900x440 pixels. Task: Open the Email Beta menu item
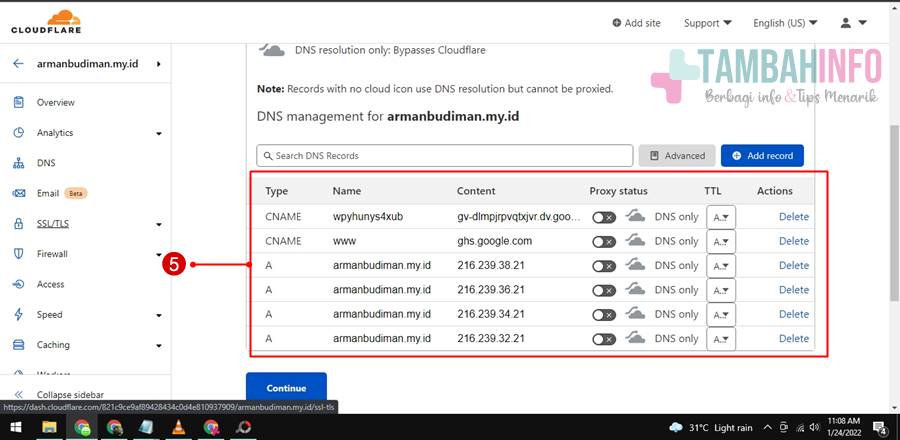(62, 193)
